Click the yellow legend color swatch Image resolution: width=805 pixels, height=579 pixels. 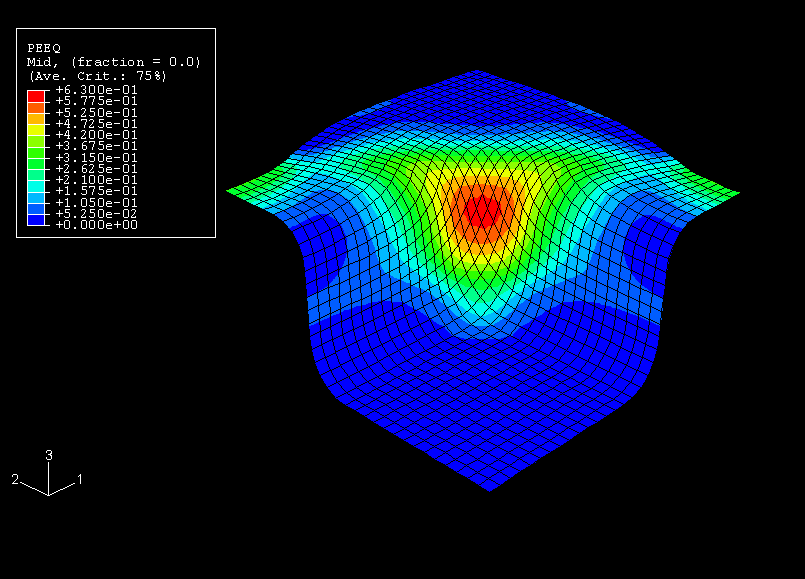(36, 130)
